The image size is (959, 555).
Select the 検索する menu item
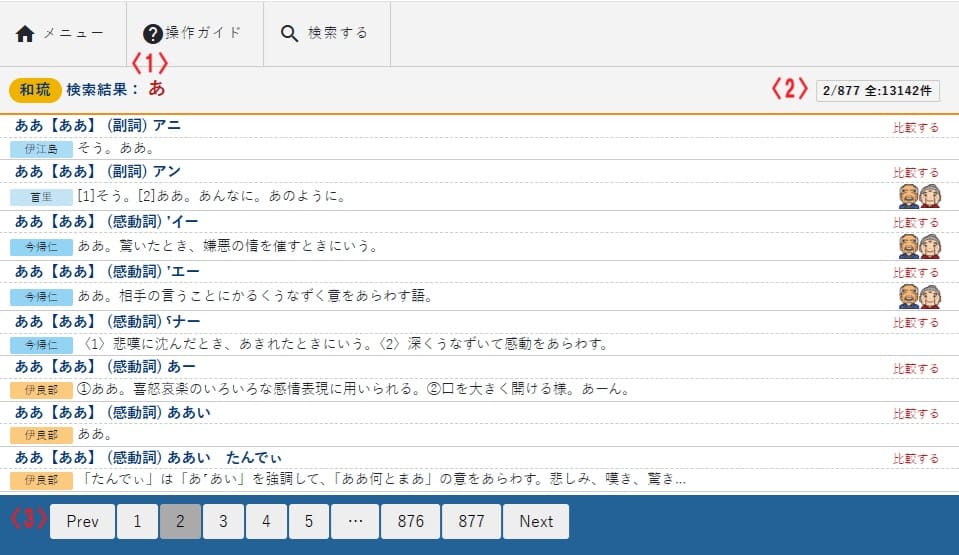pyautogui.click(x=338, y=32)
